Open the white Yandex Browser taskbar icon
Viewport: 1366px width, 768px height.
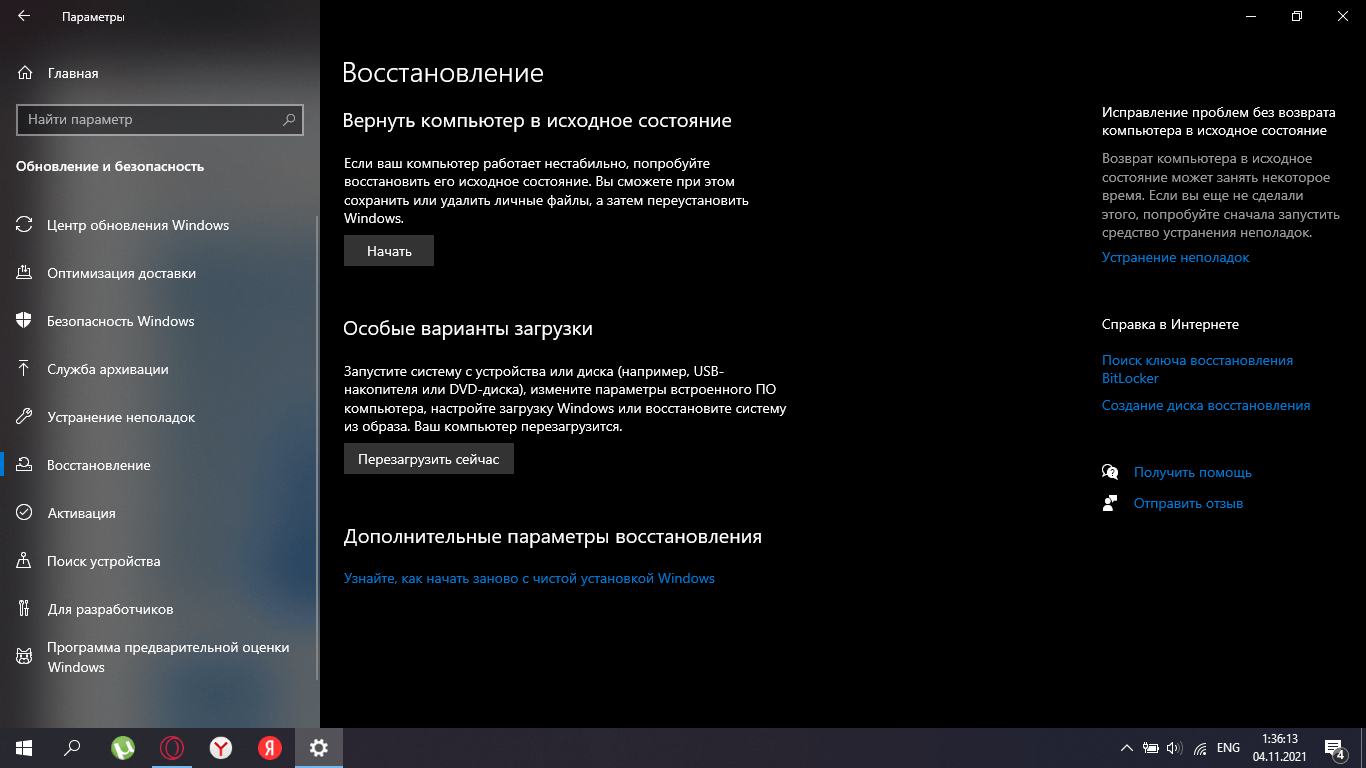pyautogui.click(x=221, y=748)
